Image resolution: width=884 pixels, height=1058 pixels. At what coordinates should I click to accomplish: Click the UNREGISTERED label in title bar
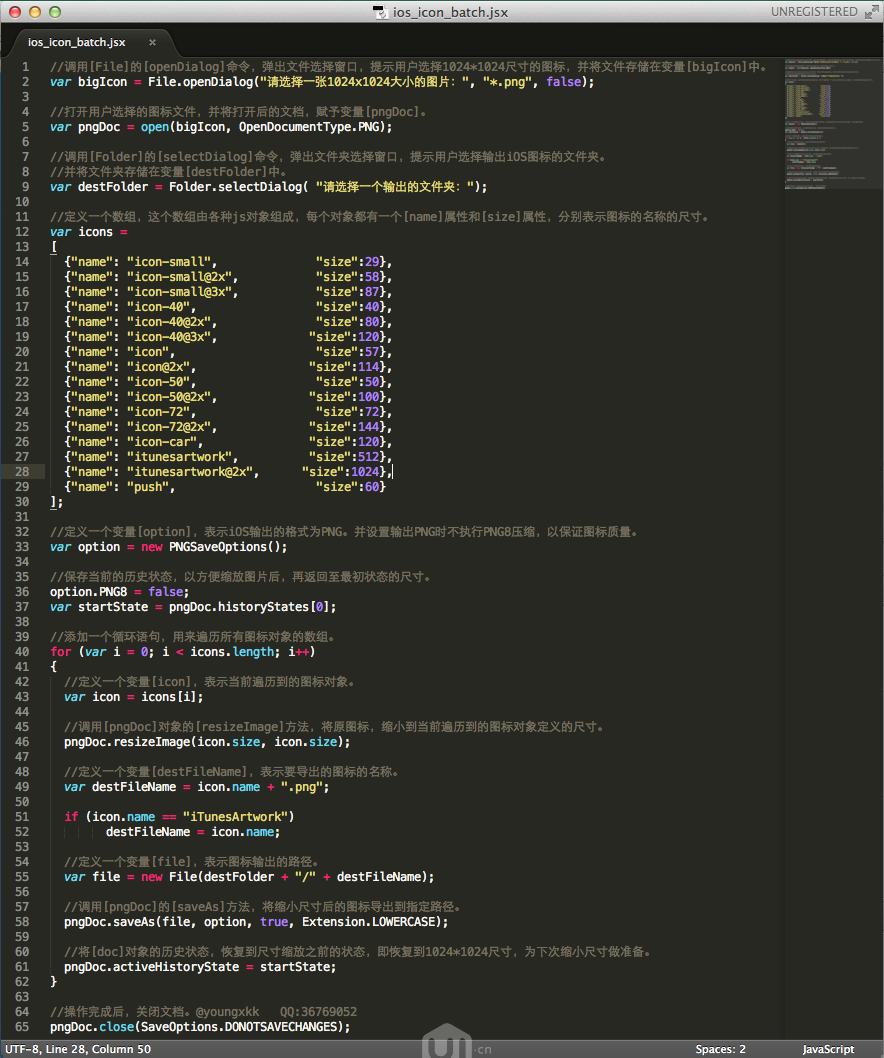pos(814,11)
